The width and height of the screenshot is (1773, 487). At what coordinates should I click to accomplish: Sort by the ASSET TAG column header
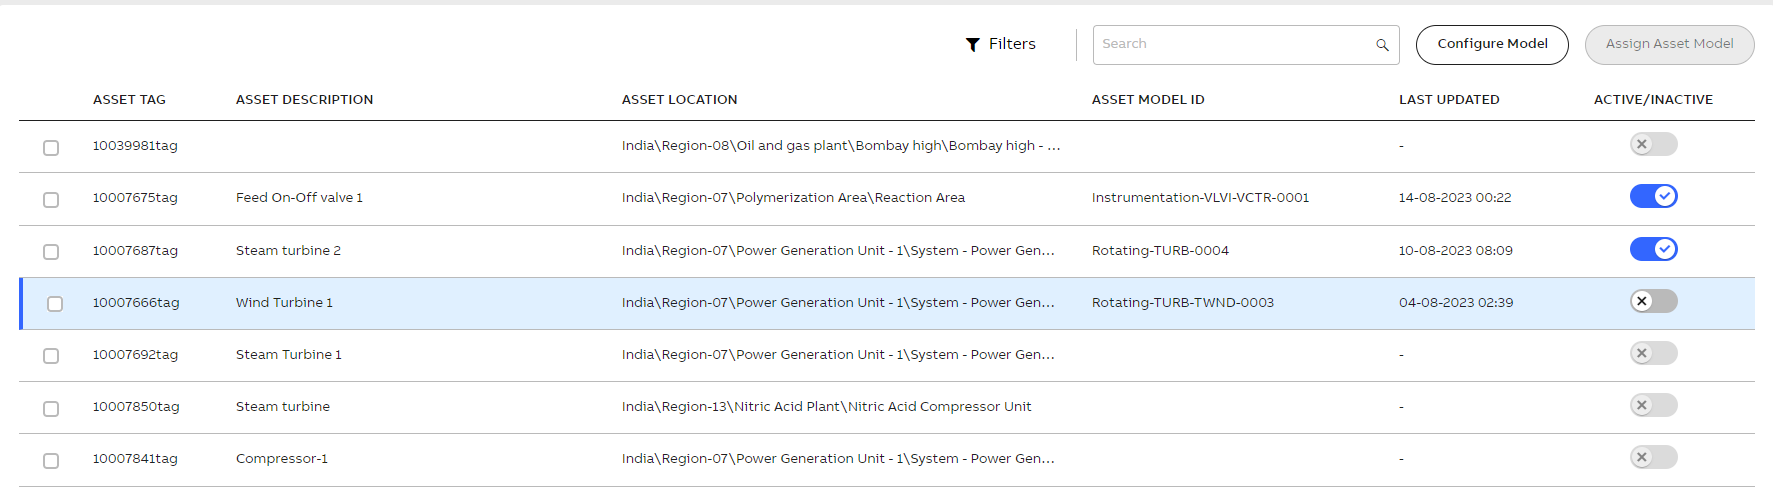[x=129, y=100]
